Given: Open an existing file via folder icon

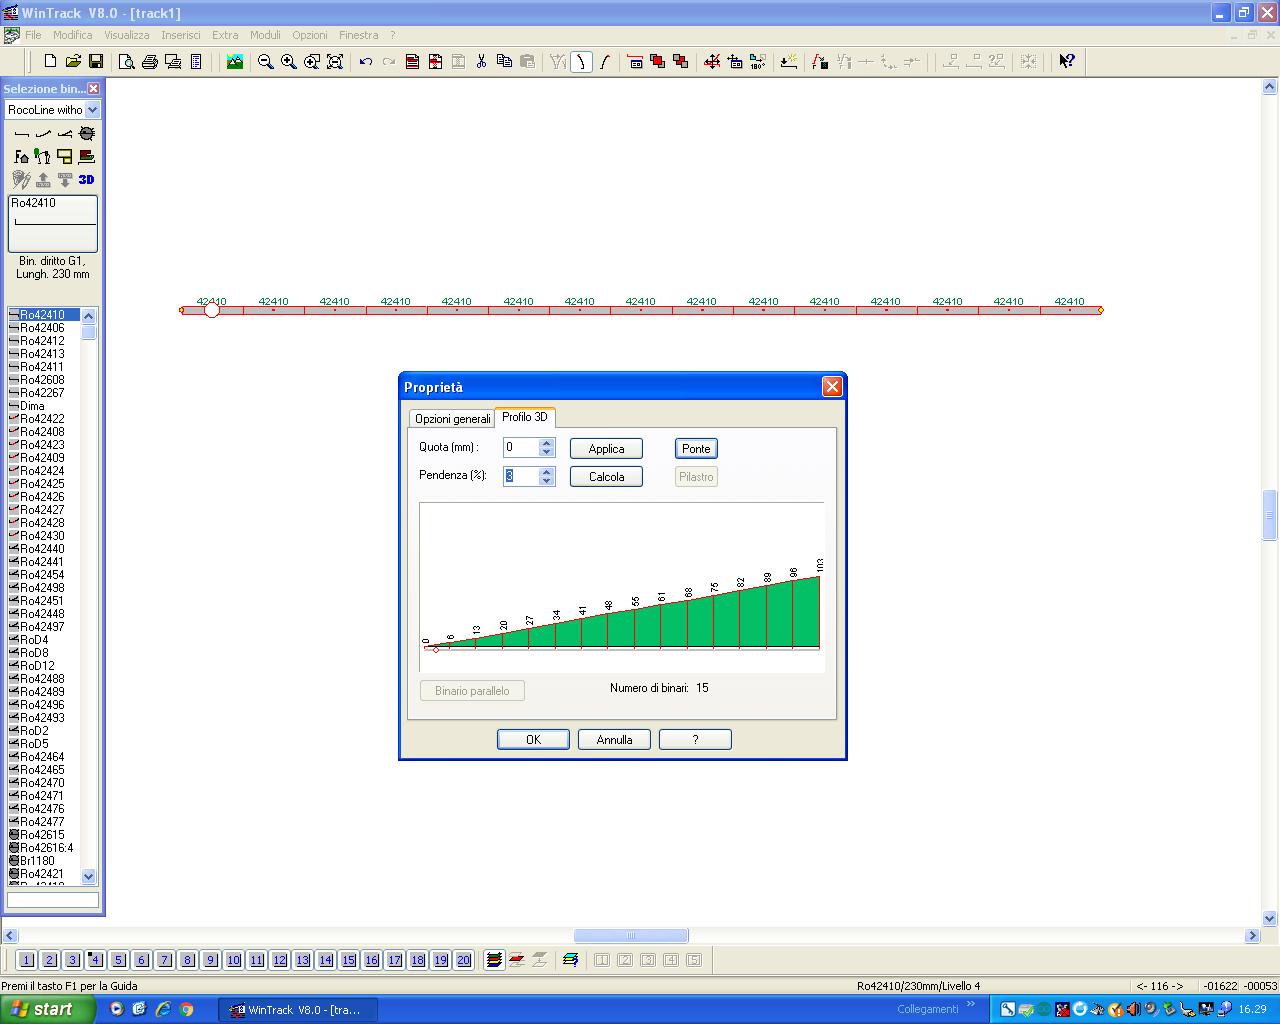Looking at the screenshot, I should click(x=73, y=61).
